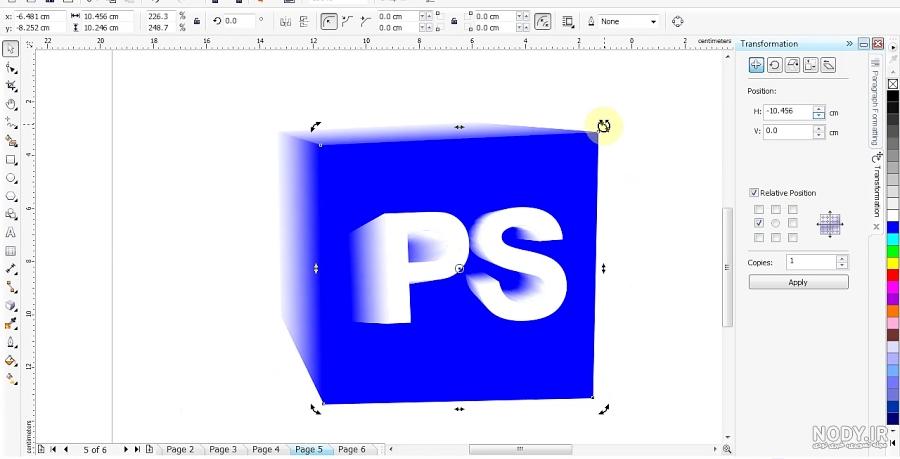Select the Freehand drawing tool
The height and width of the screenshot is (459, 900).
[x=10, y=123]
